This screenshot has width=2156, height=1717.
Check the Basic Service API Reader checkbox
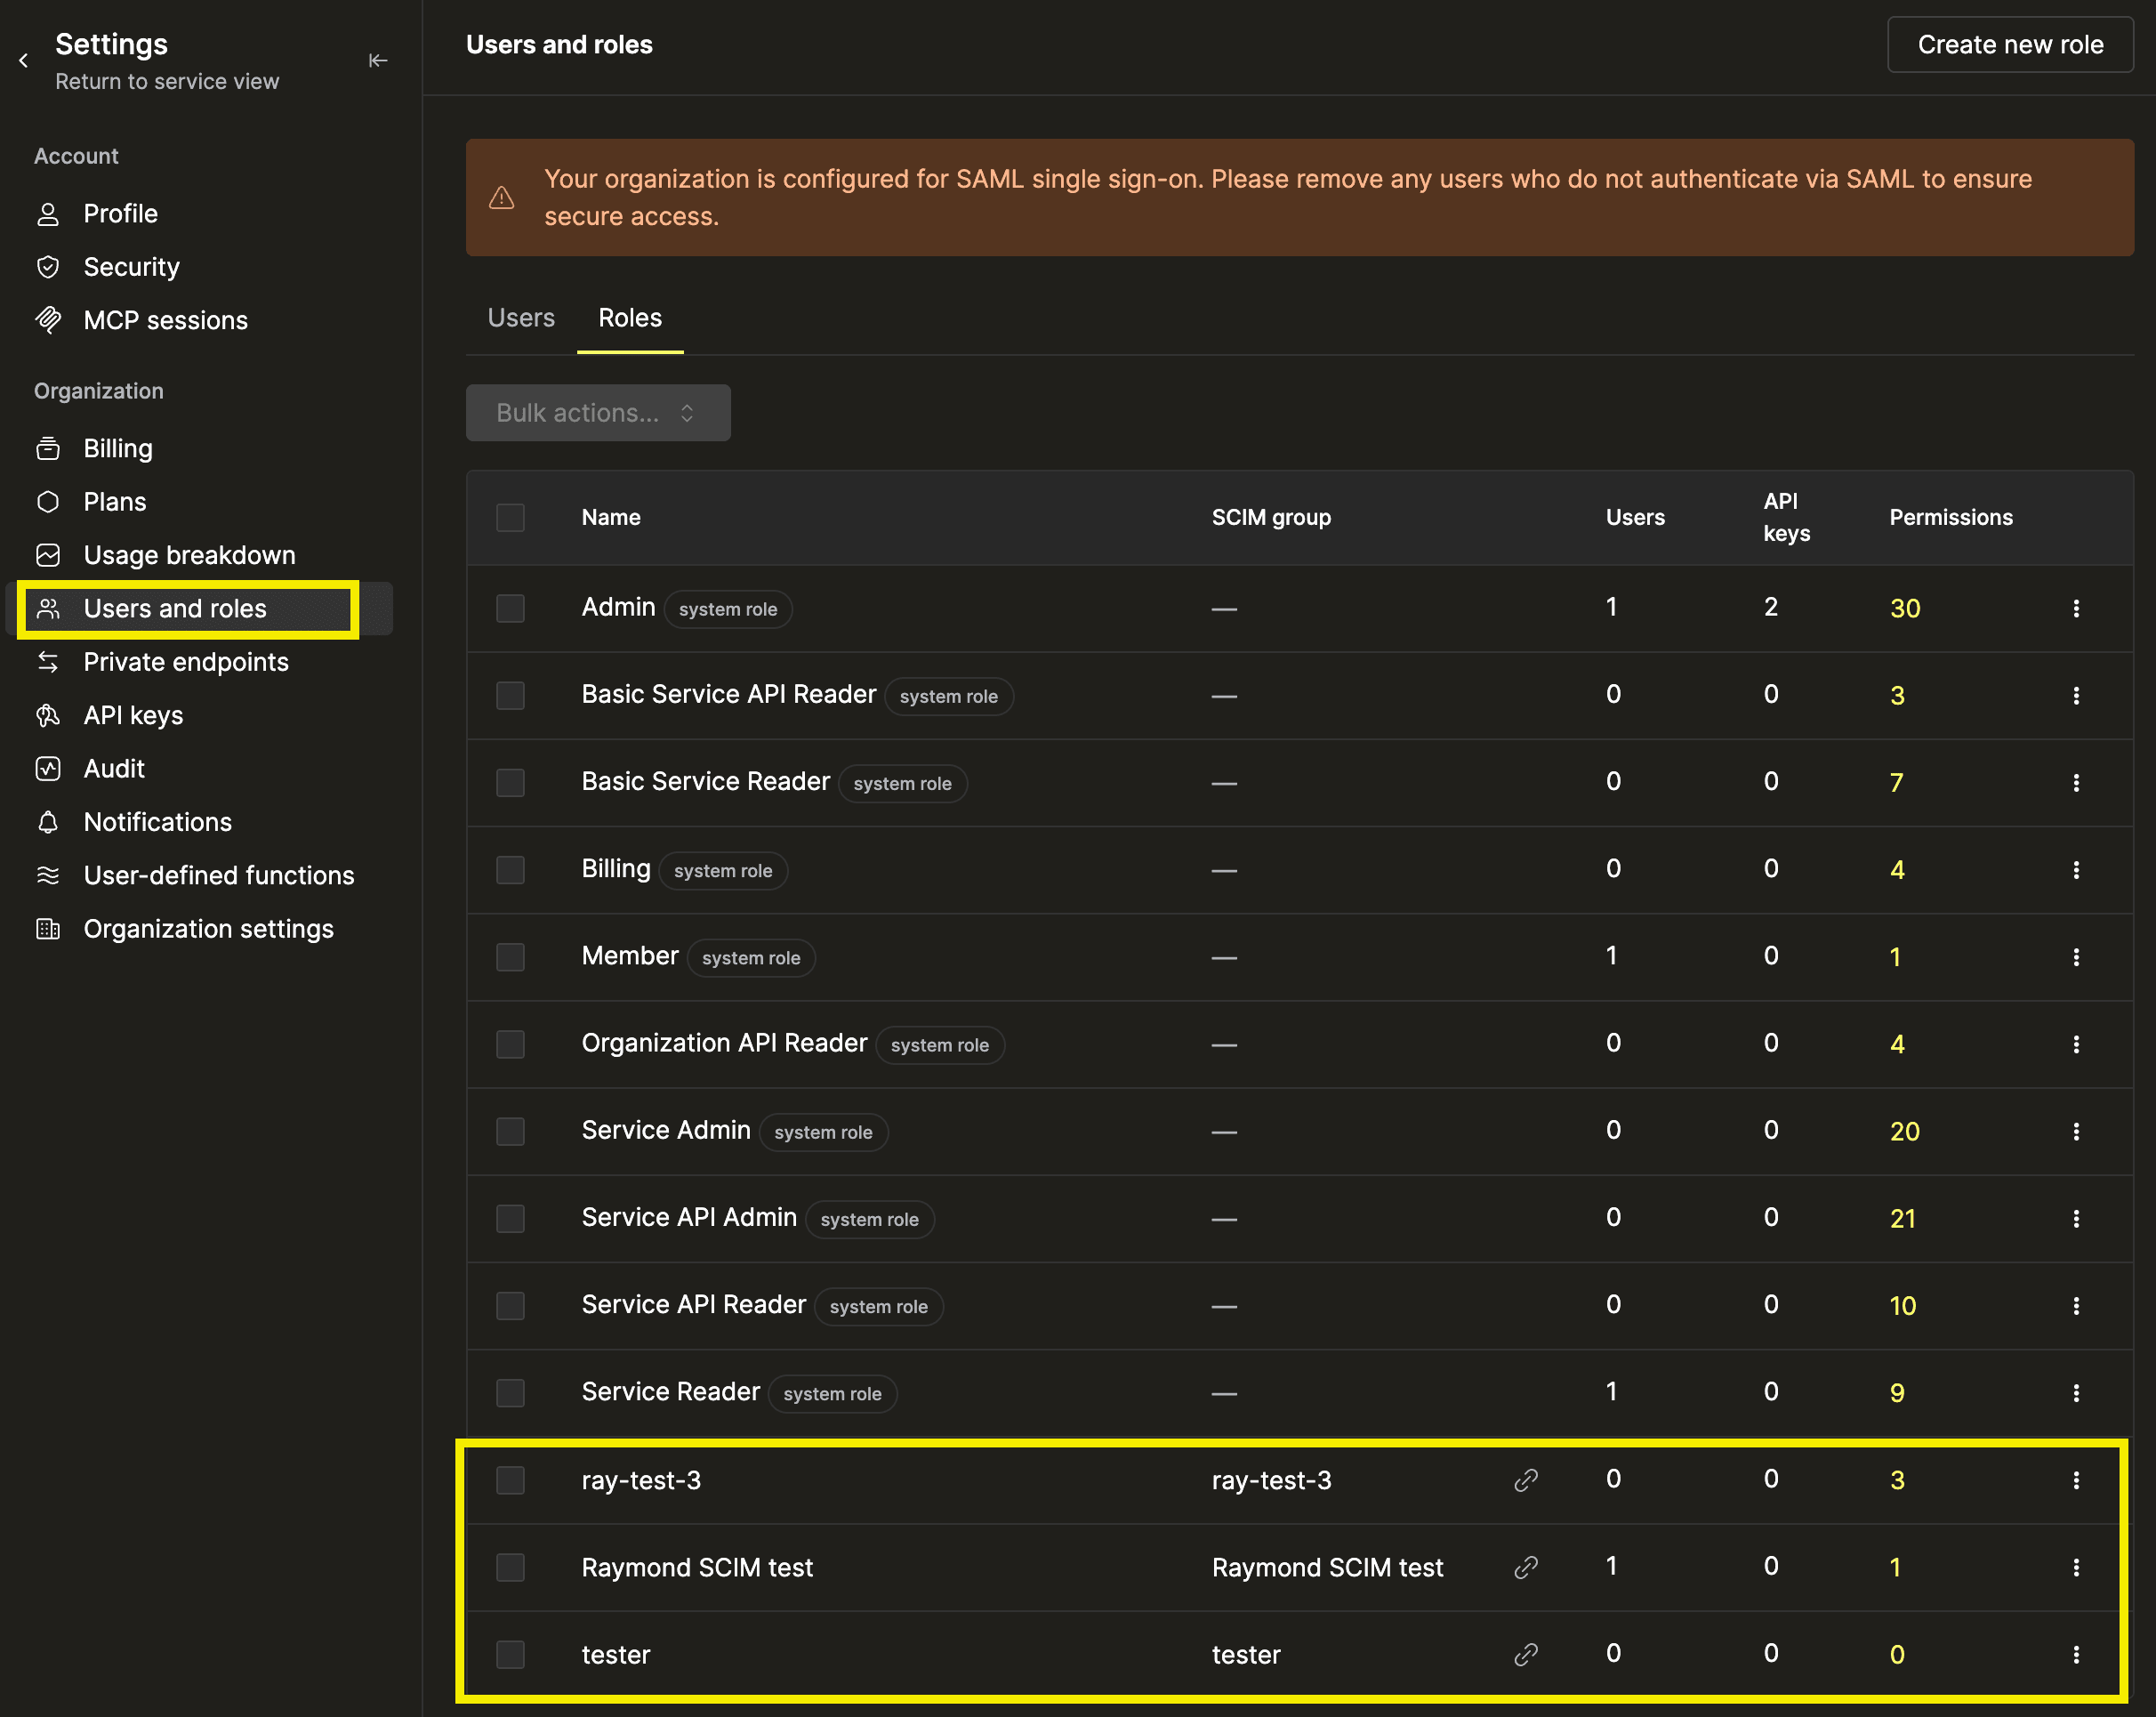511,695
